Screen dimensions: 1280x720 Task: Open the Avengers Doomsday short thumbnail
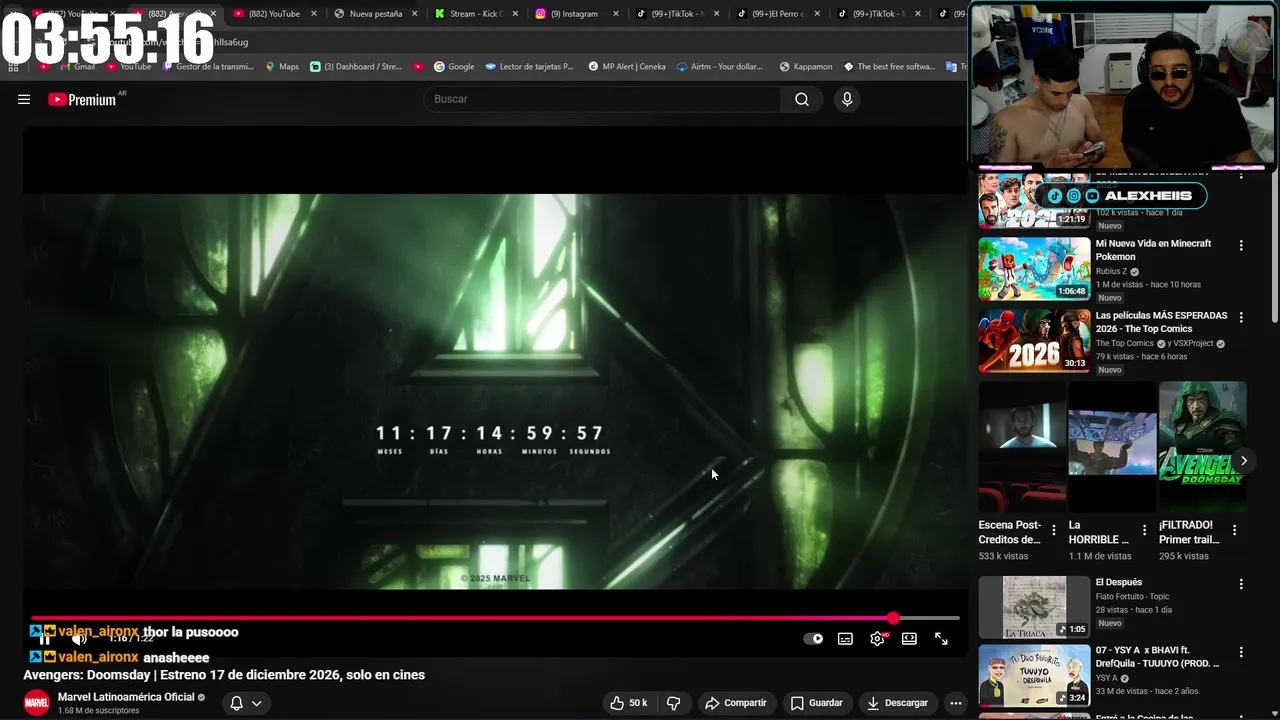click(x=1202, y=446)
